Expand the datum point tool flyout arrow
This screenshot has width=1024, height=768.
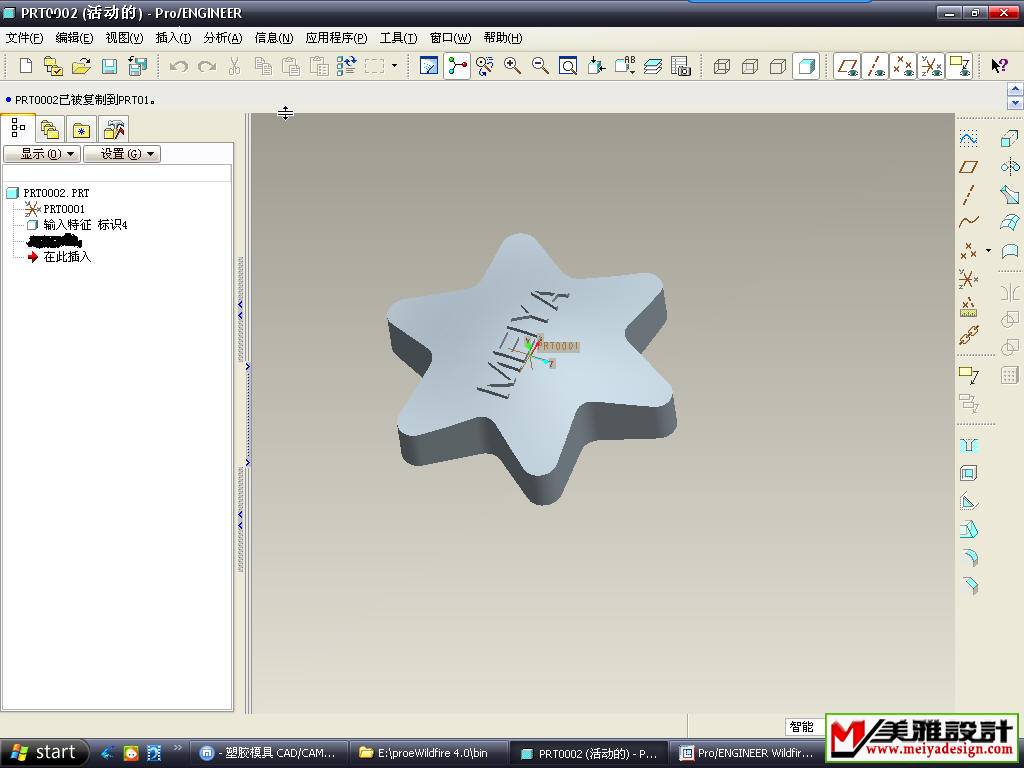pos(988,250)
